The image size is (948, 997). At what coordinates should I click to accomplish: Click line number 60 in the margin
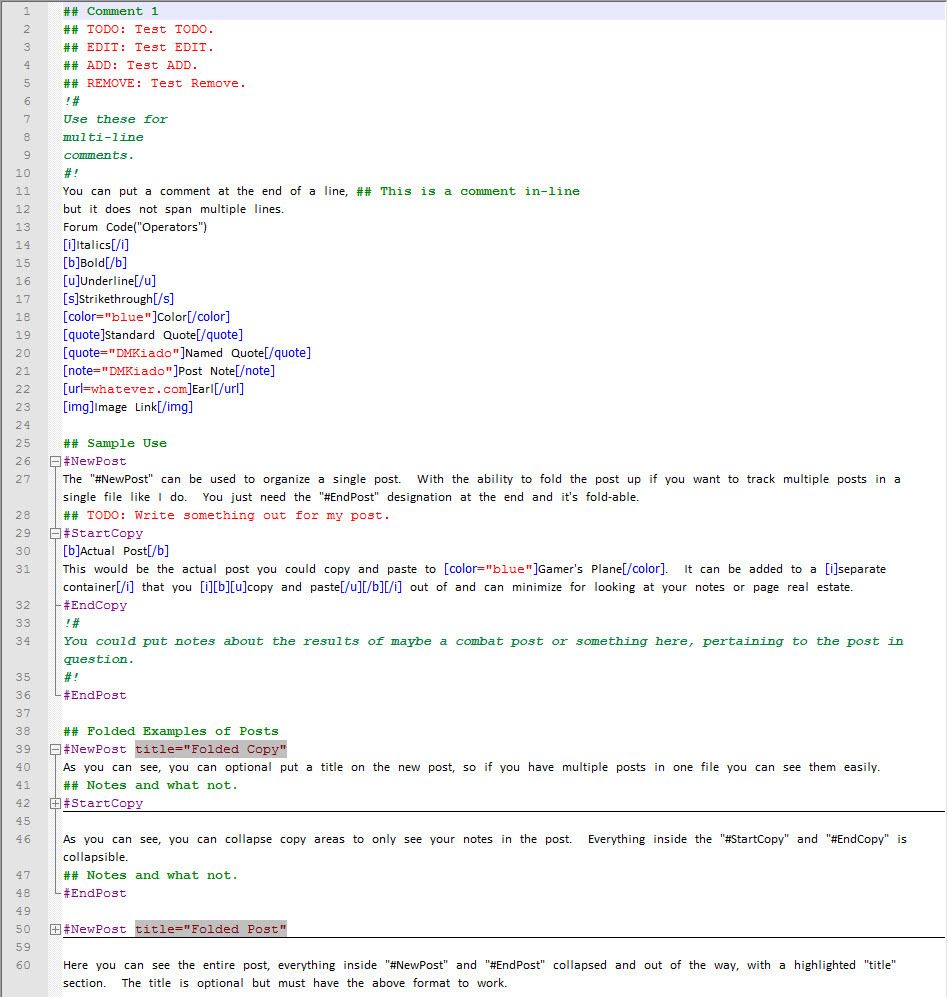25,965
